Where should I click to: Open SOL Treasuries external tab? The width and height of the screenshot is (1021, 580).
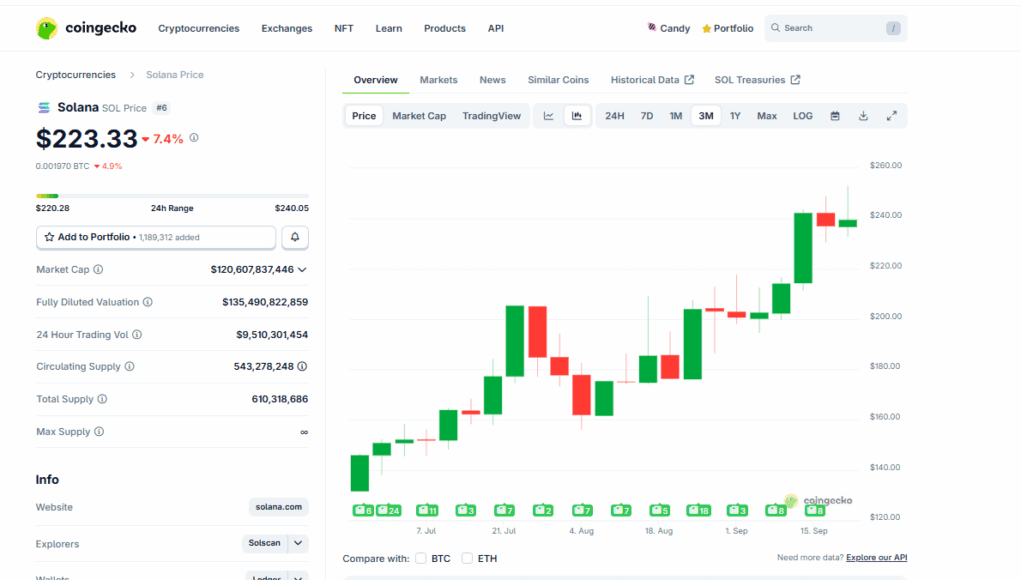(x=757, y=80)
